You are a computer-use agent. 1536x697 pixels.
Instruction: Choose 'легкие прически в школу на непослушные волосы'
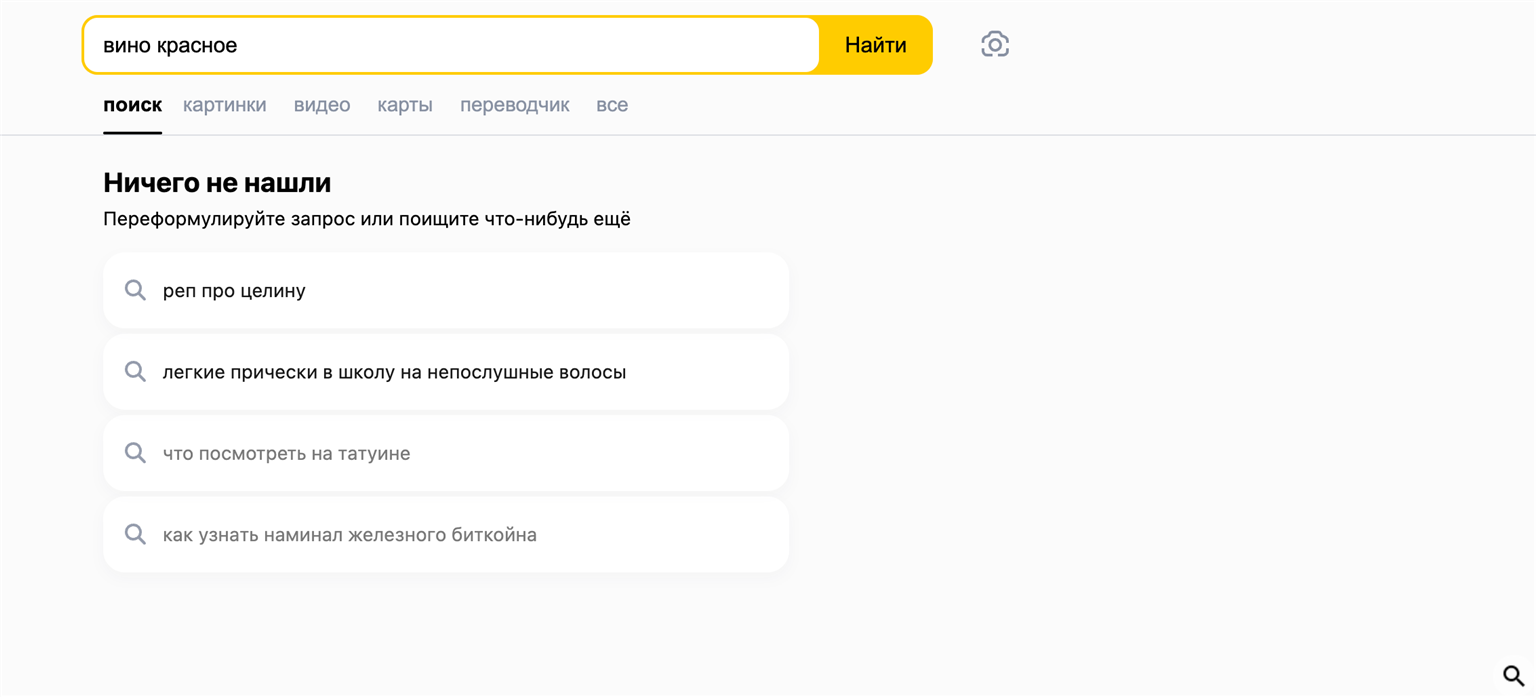[394, 372]
